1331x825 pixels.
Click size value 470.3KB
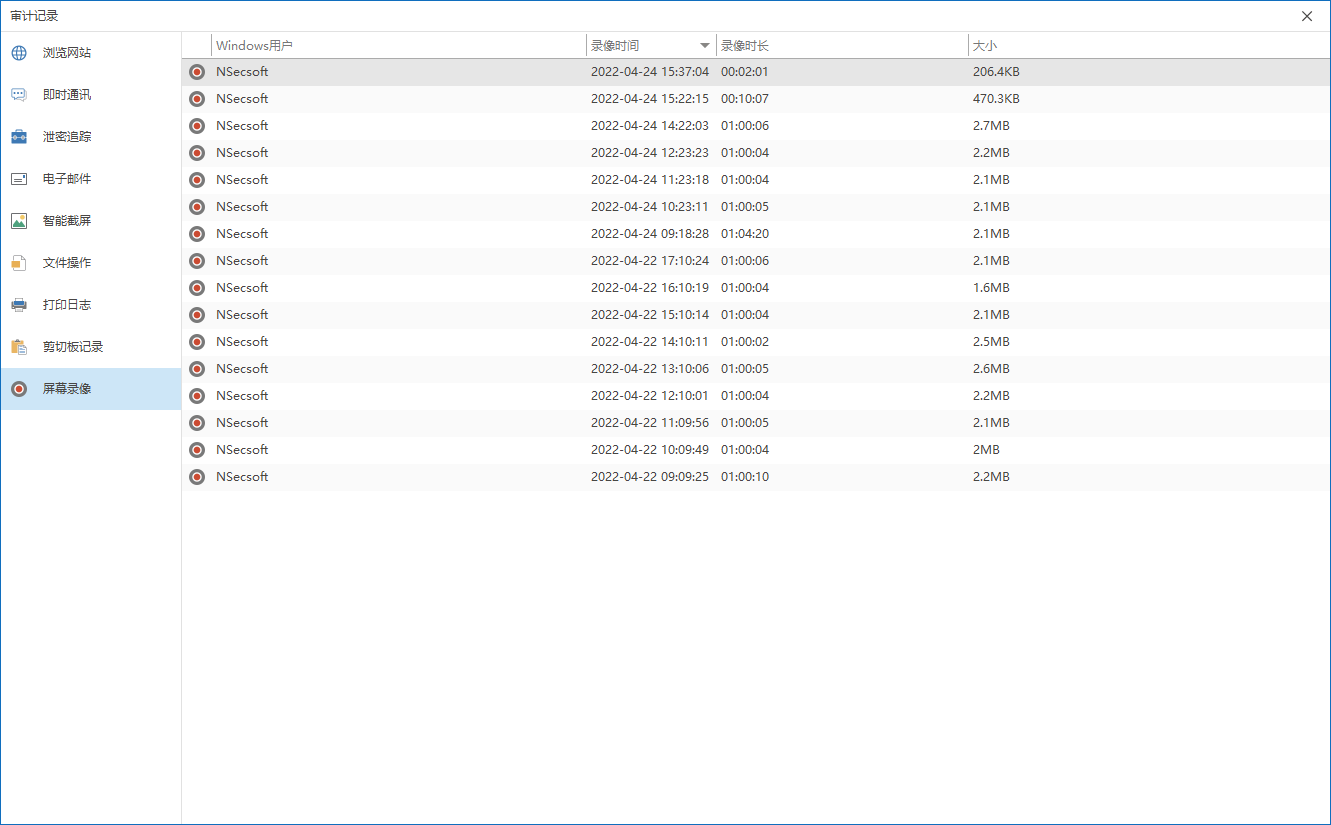tap(996, 99)
